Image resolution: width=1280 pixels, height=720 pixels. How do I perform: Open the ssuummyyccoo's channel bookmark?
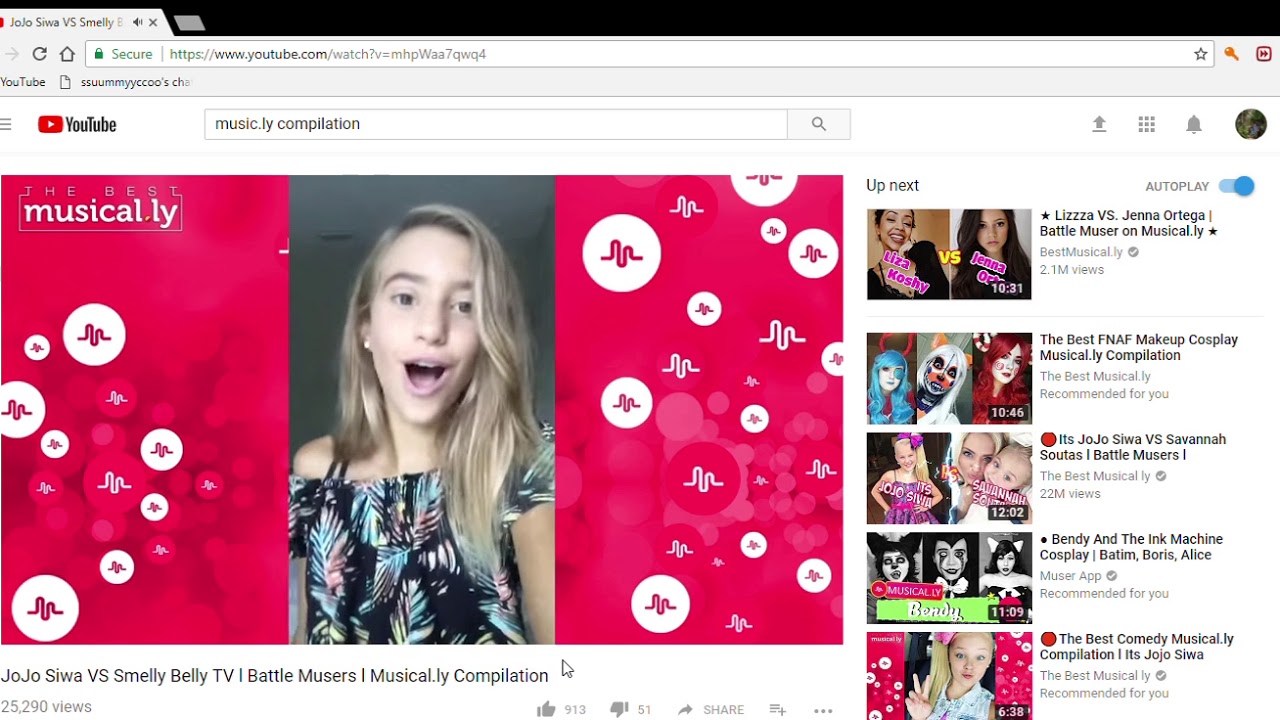pyautogui.click(x=126, y=82)
